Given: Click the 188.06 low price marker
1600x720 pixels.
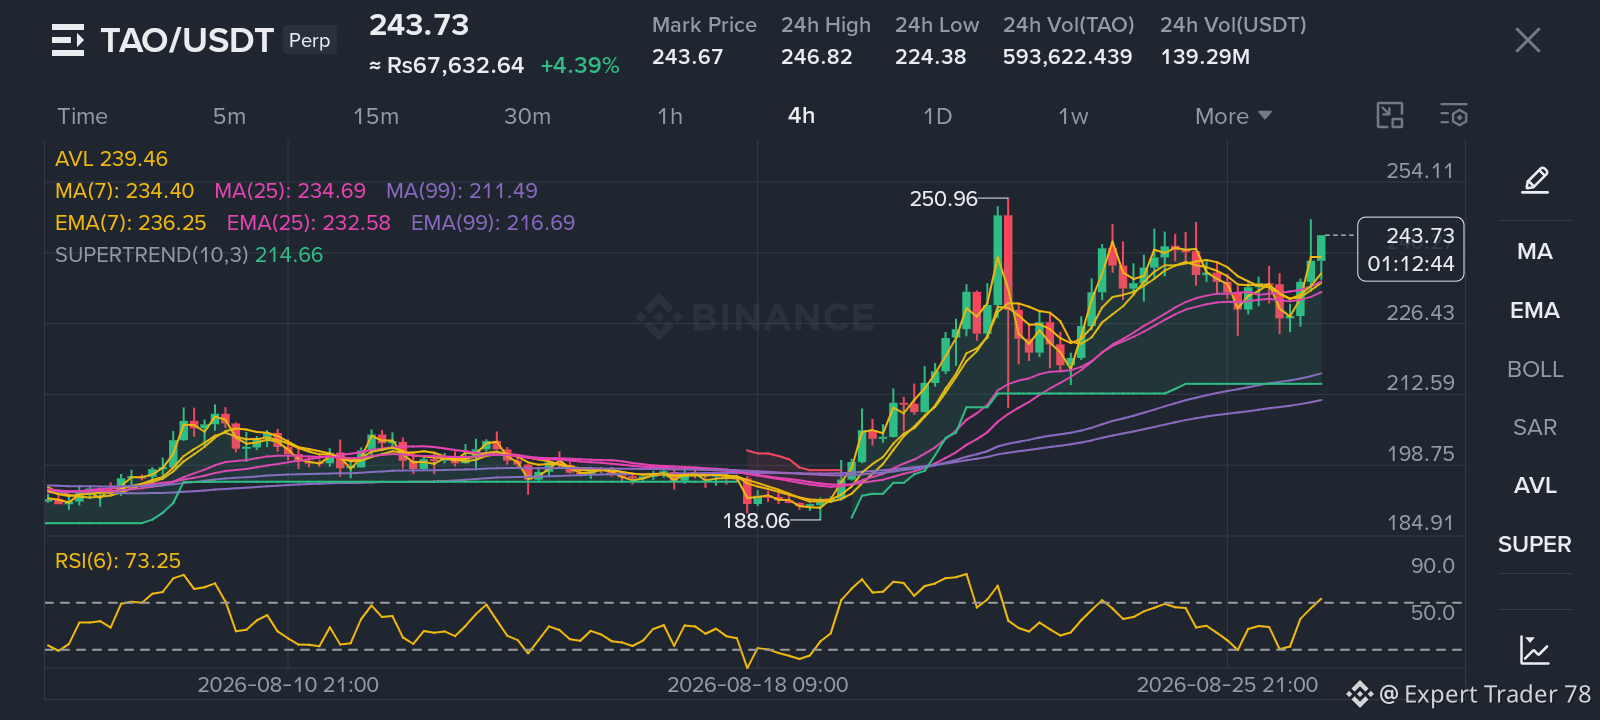Looking at the screenshot, I should (x=756, y=521).
